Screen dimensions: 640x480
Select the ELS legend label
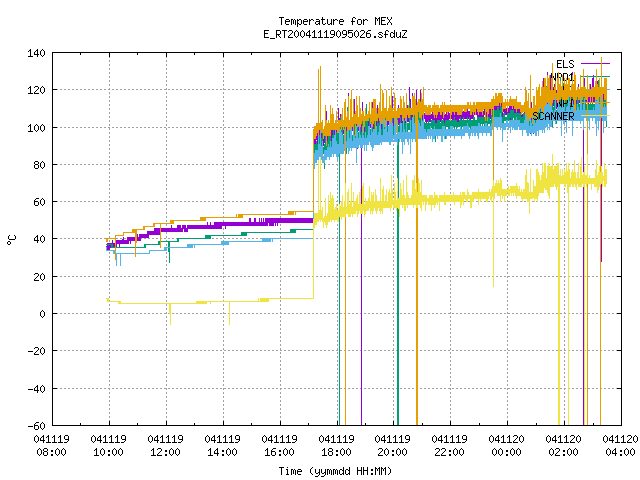pos(565,64)
